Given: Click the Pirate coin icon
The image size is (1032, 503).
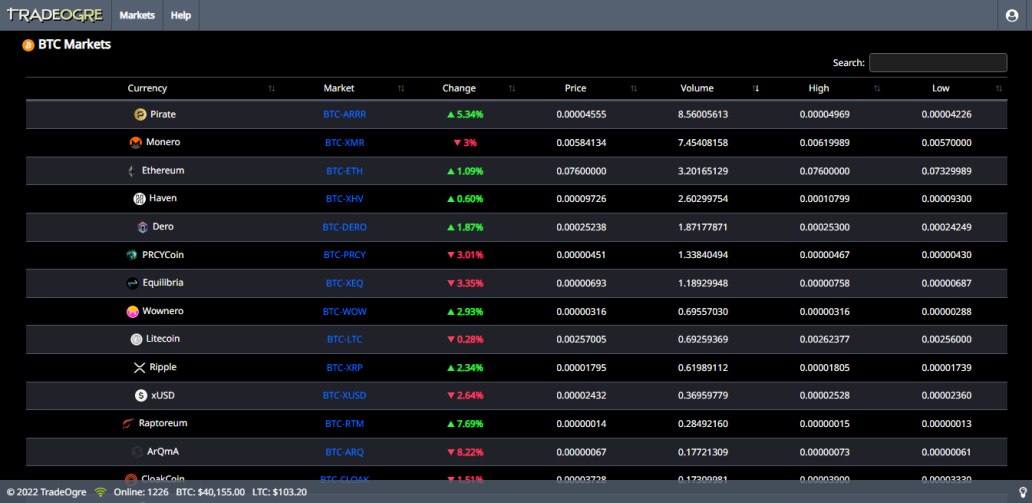Looking at the screenshot, I should pyautogui.click(x=140, y=115).
